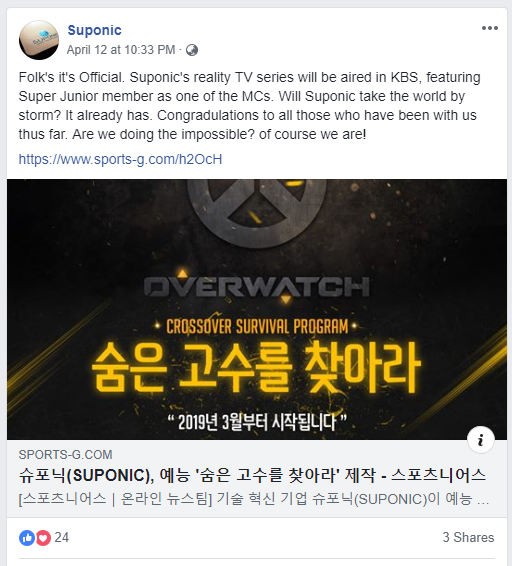Open the 3 Shares list
Image resolution: width=512 pixels, height=566 pixels.
(468, 537)
